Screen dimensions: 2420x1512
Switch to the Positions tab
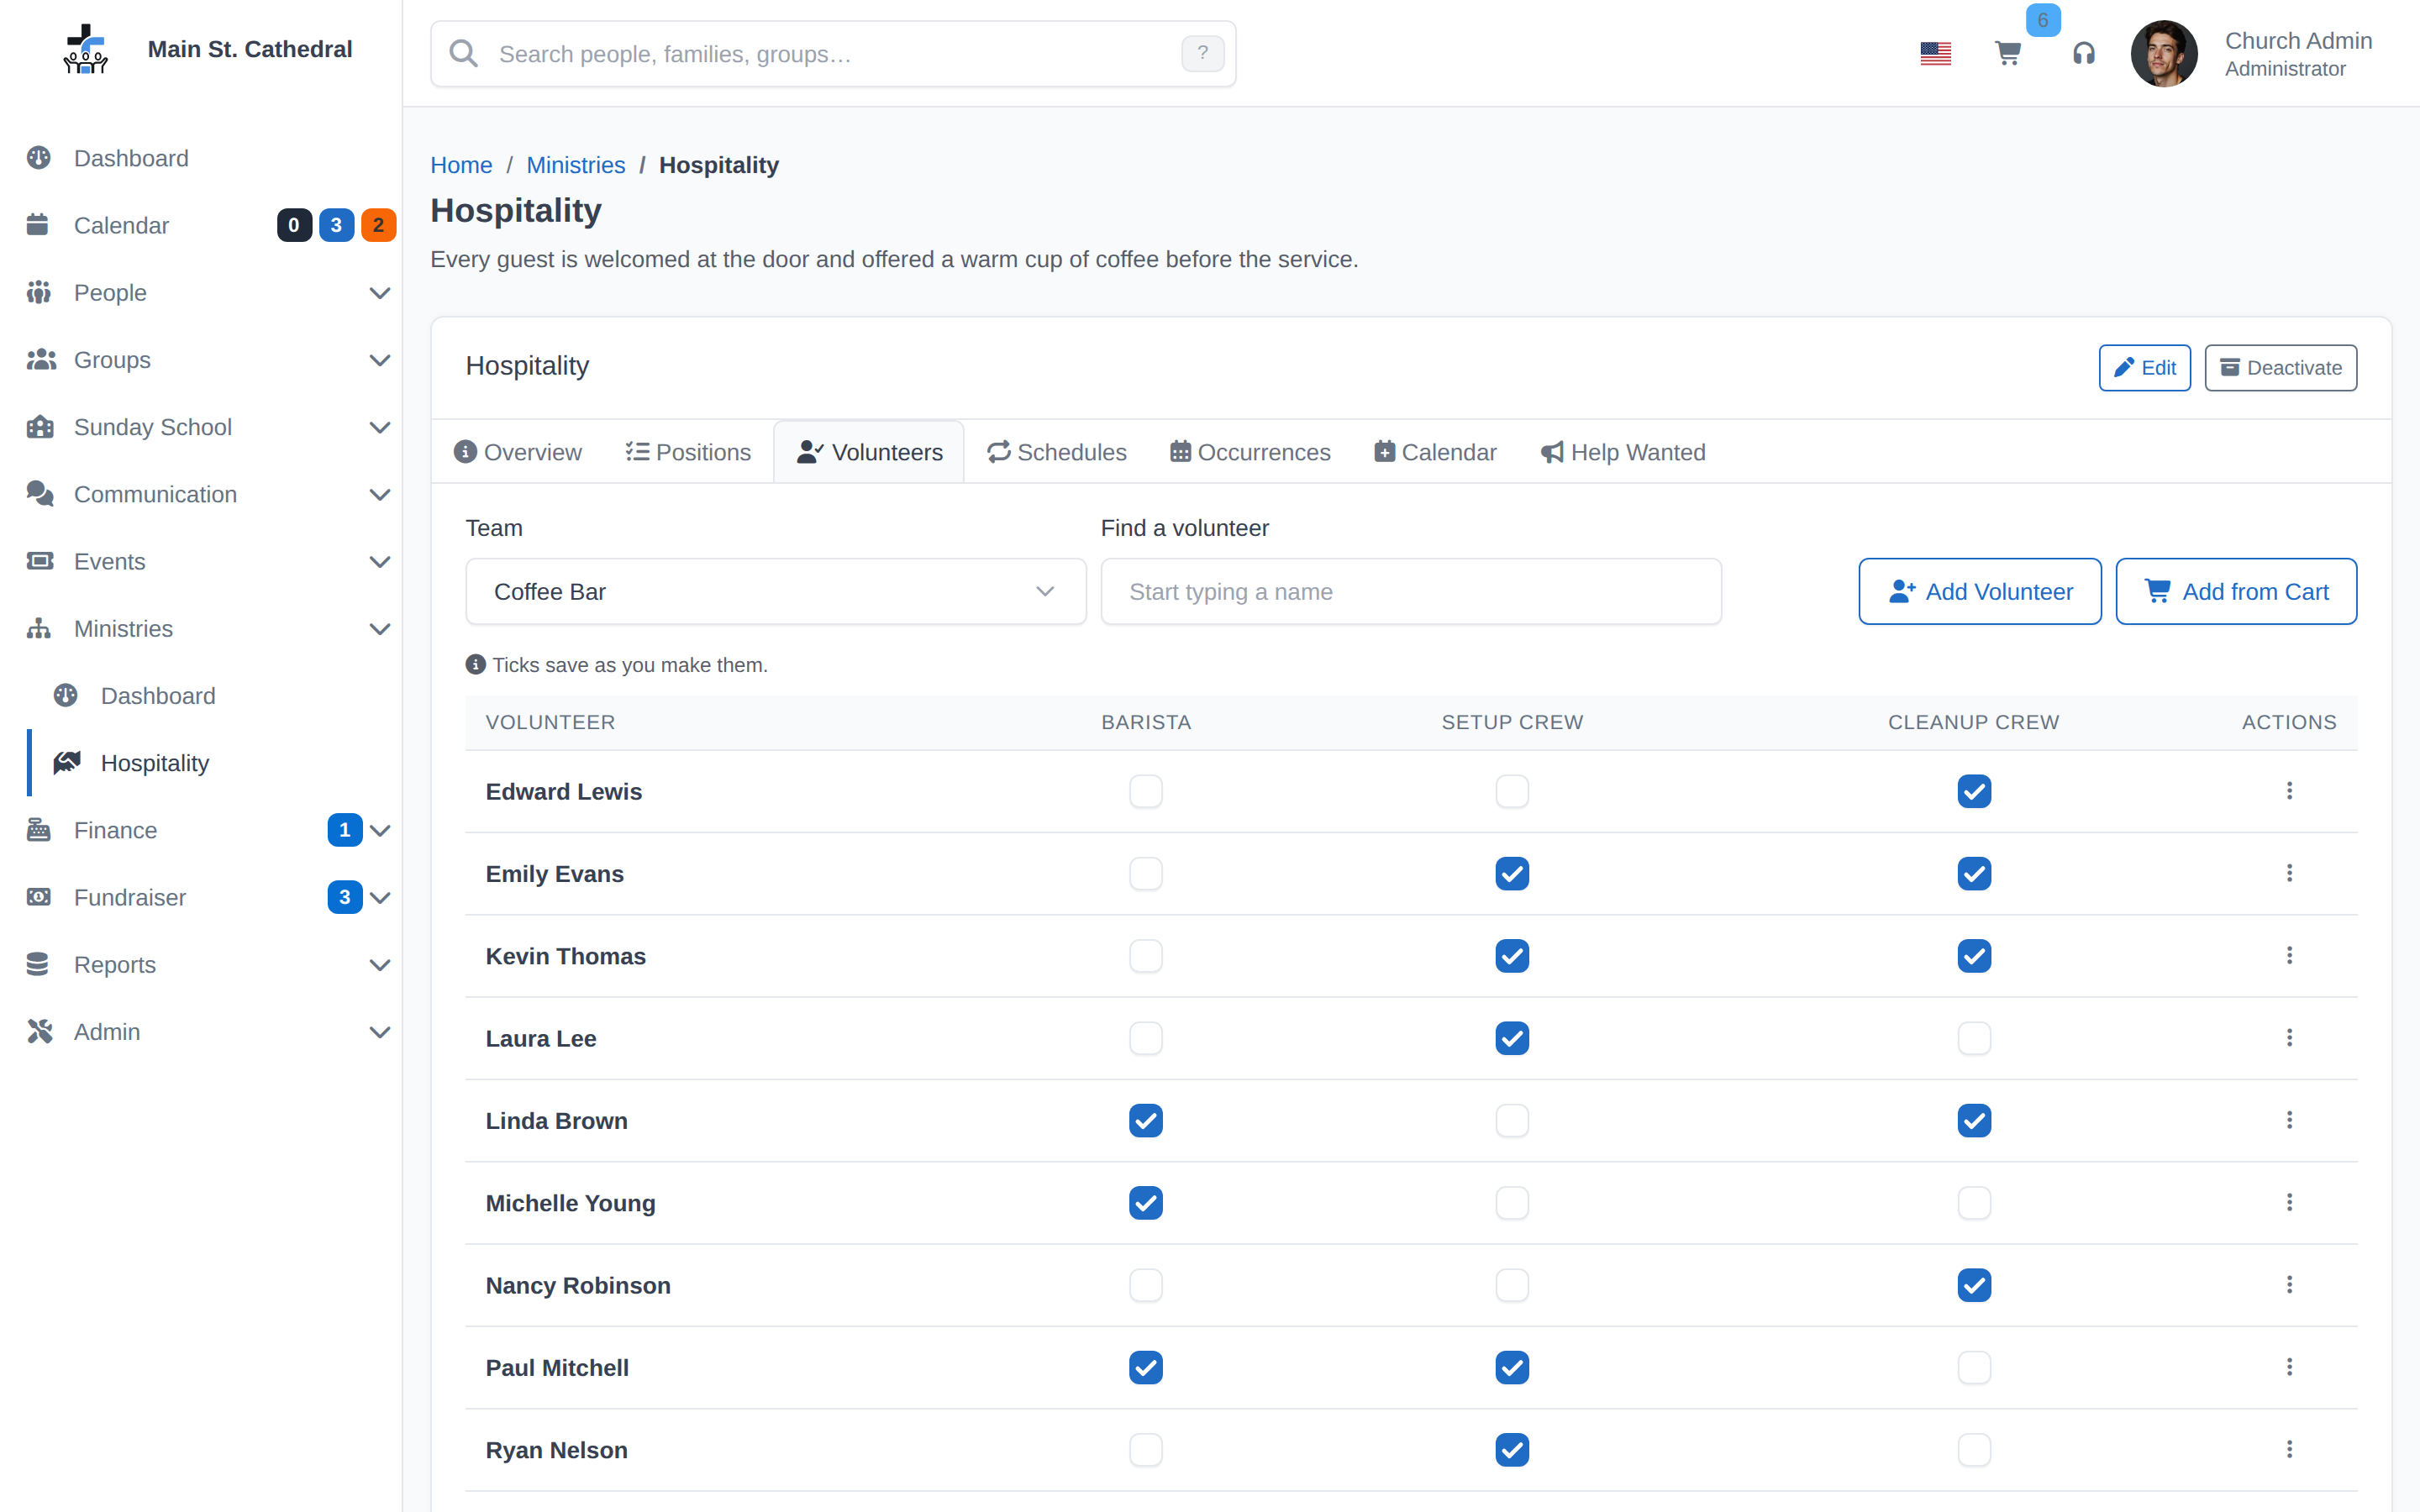(x=688, y=452)
